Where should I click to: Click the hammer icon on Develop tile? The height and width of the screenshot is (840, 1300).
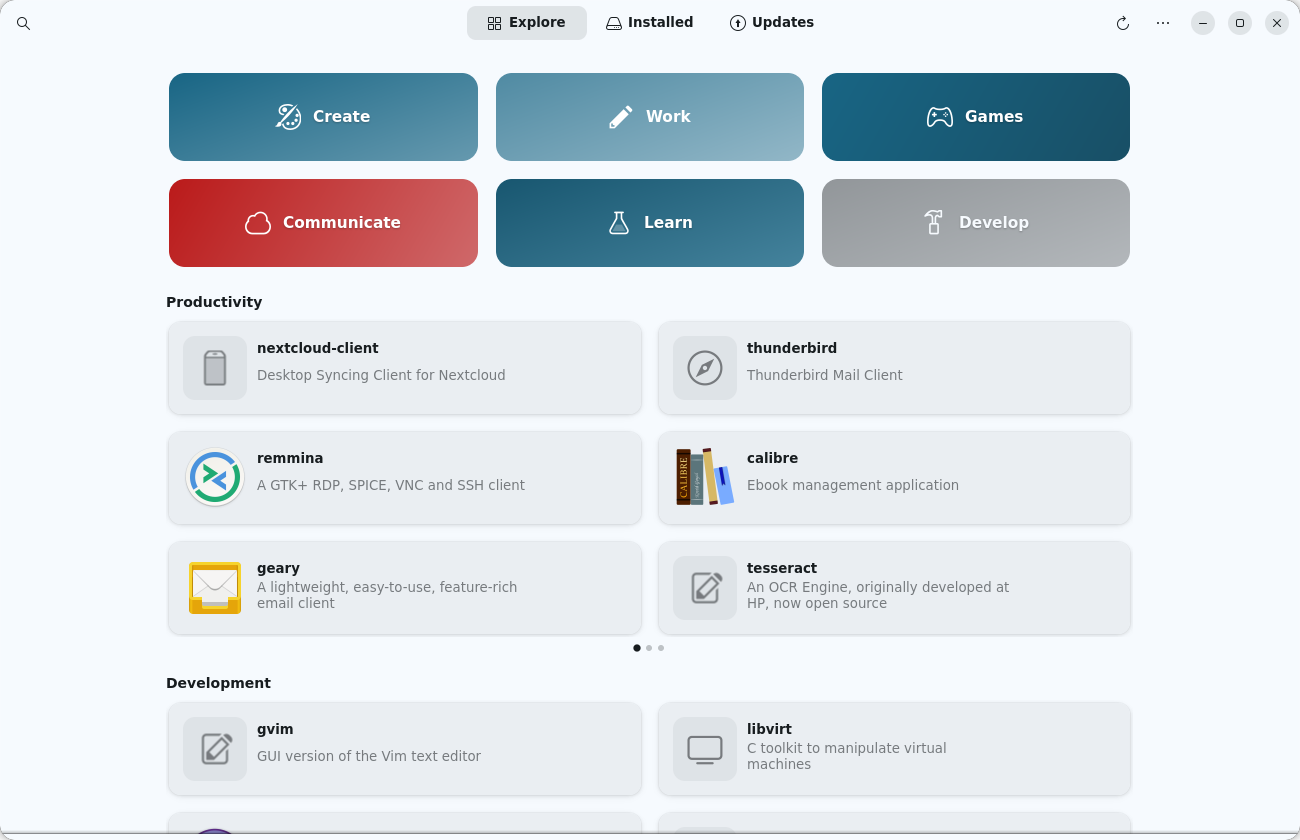coord(934,223)
